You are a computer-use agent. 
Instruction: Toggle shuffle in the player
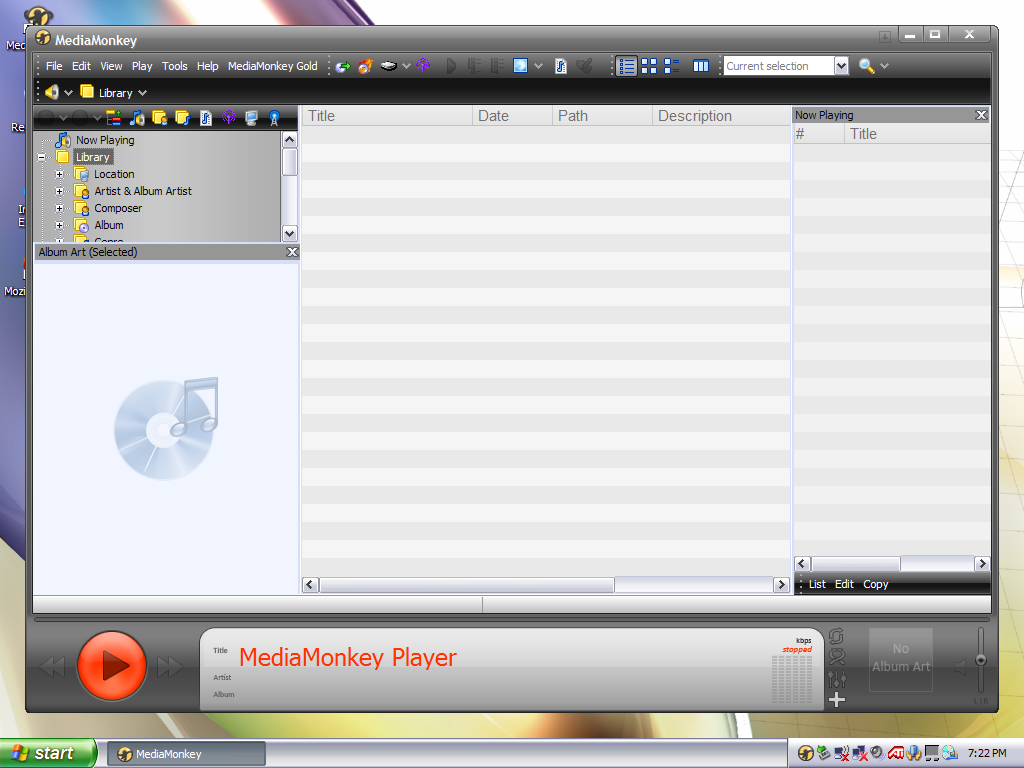pos(838,657)
